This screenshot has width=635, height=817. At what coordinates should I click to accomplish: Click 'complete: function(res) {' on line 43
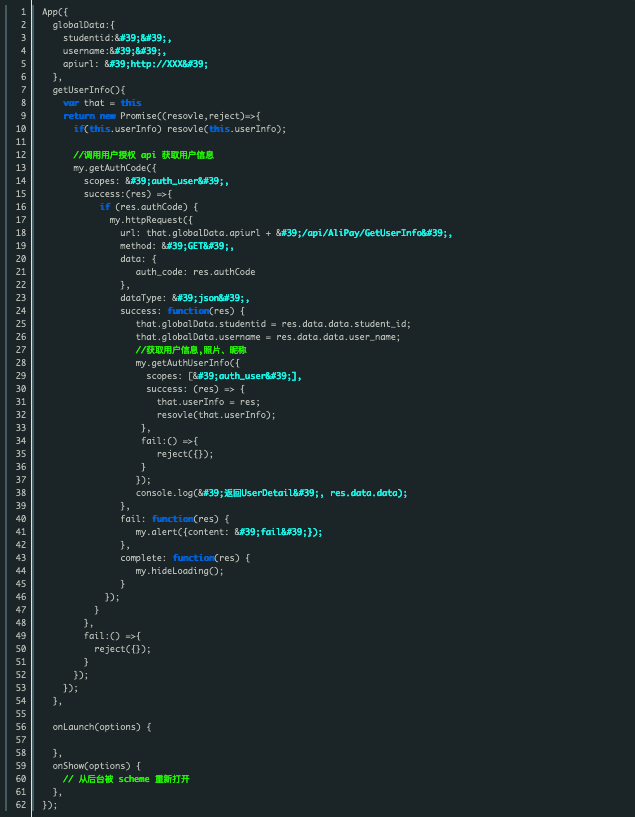(x=185, y=558)
